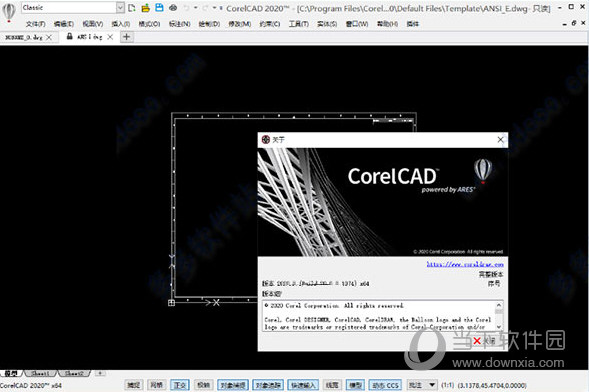The height and width of the screenshot is (392, 589).
Task: Open the 插件 Plugins menu
Action: coord(412,24)
